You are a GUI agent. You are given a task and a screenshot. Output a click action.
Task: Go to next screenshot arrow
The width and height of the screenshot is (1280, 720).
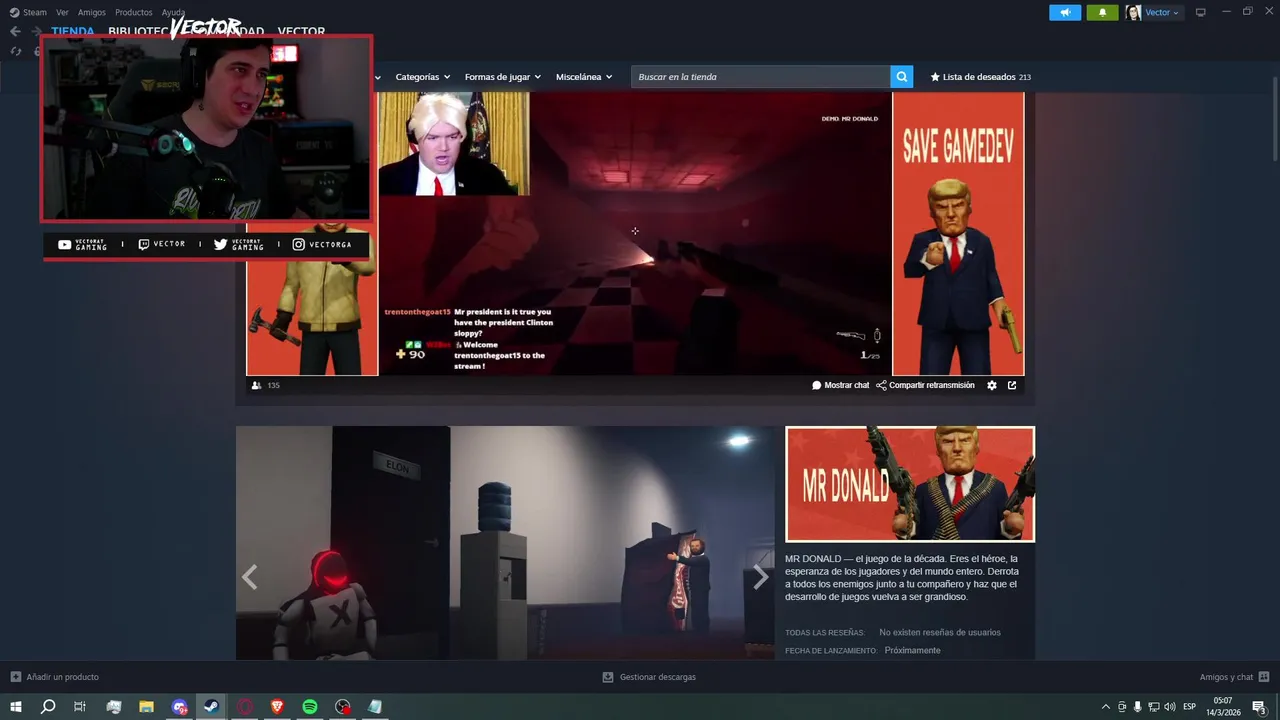tap(761, 577)
